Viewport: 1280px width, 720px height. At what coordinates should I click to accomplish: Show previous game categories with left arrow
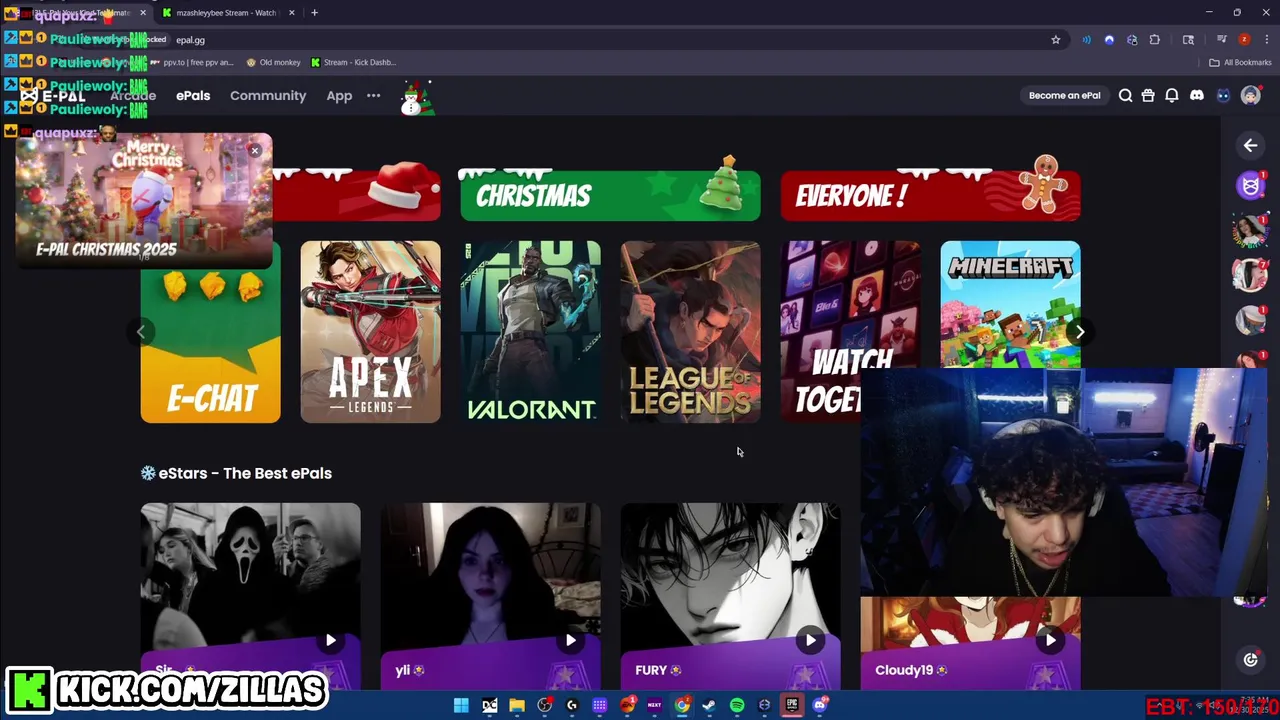coord(141,331)
